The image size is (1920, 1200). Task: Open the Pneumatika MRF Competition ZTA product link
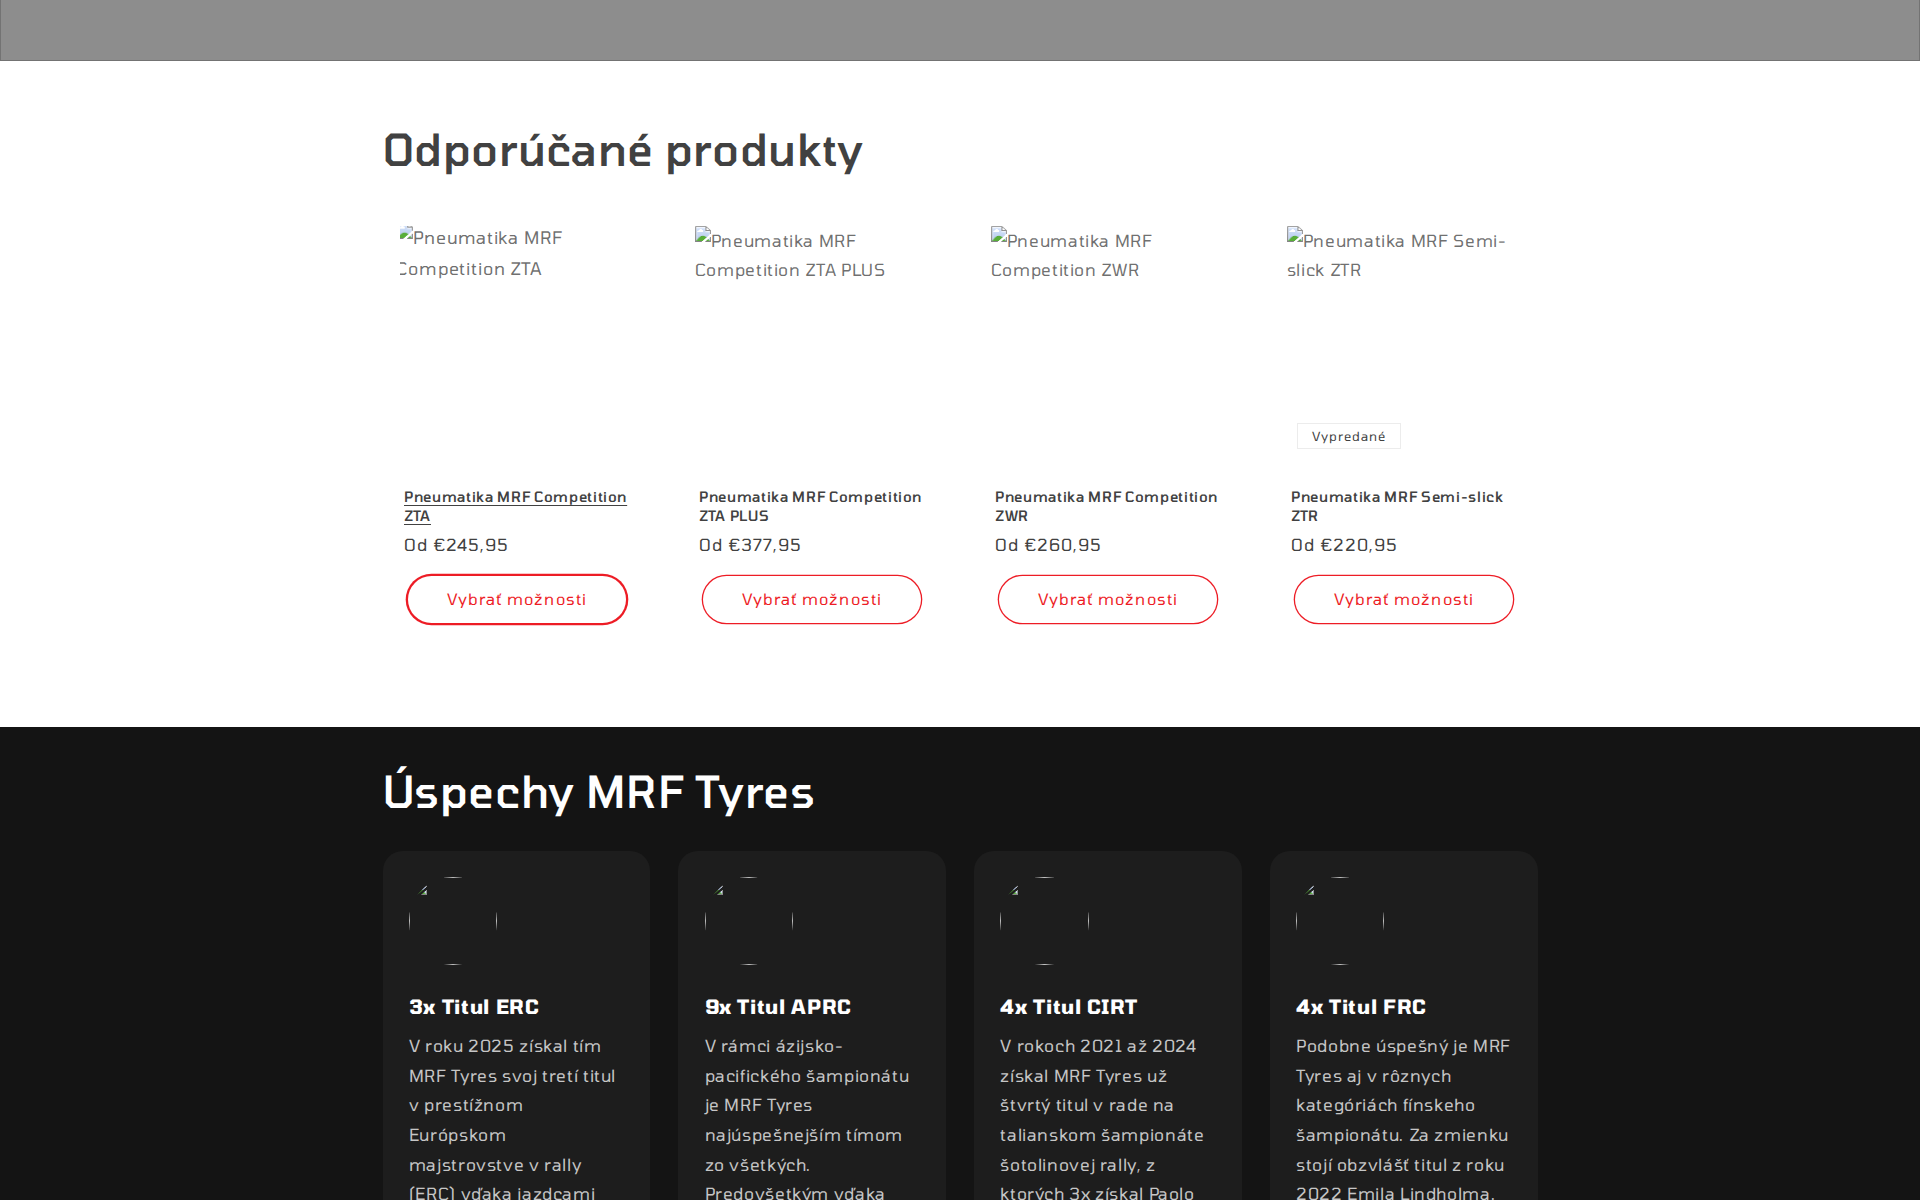514,506
